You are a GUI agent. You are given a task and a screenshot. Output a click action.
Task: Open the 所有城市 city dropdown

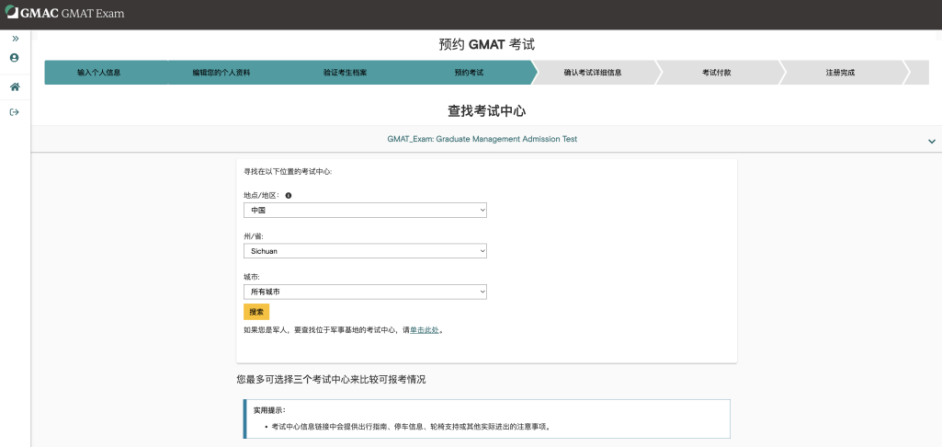[x=365, y=291]
